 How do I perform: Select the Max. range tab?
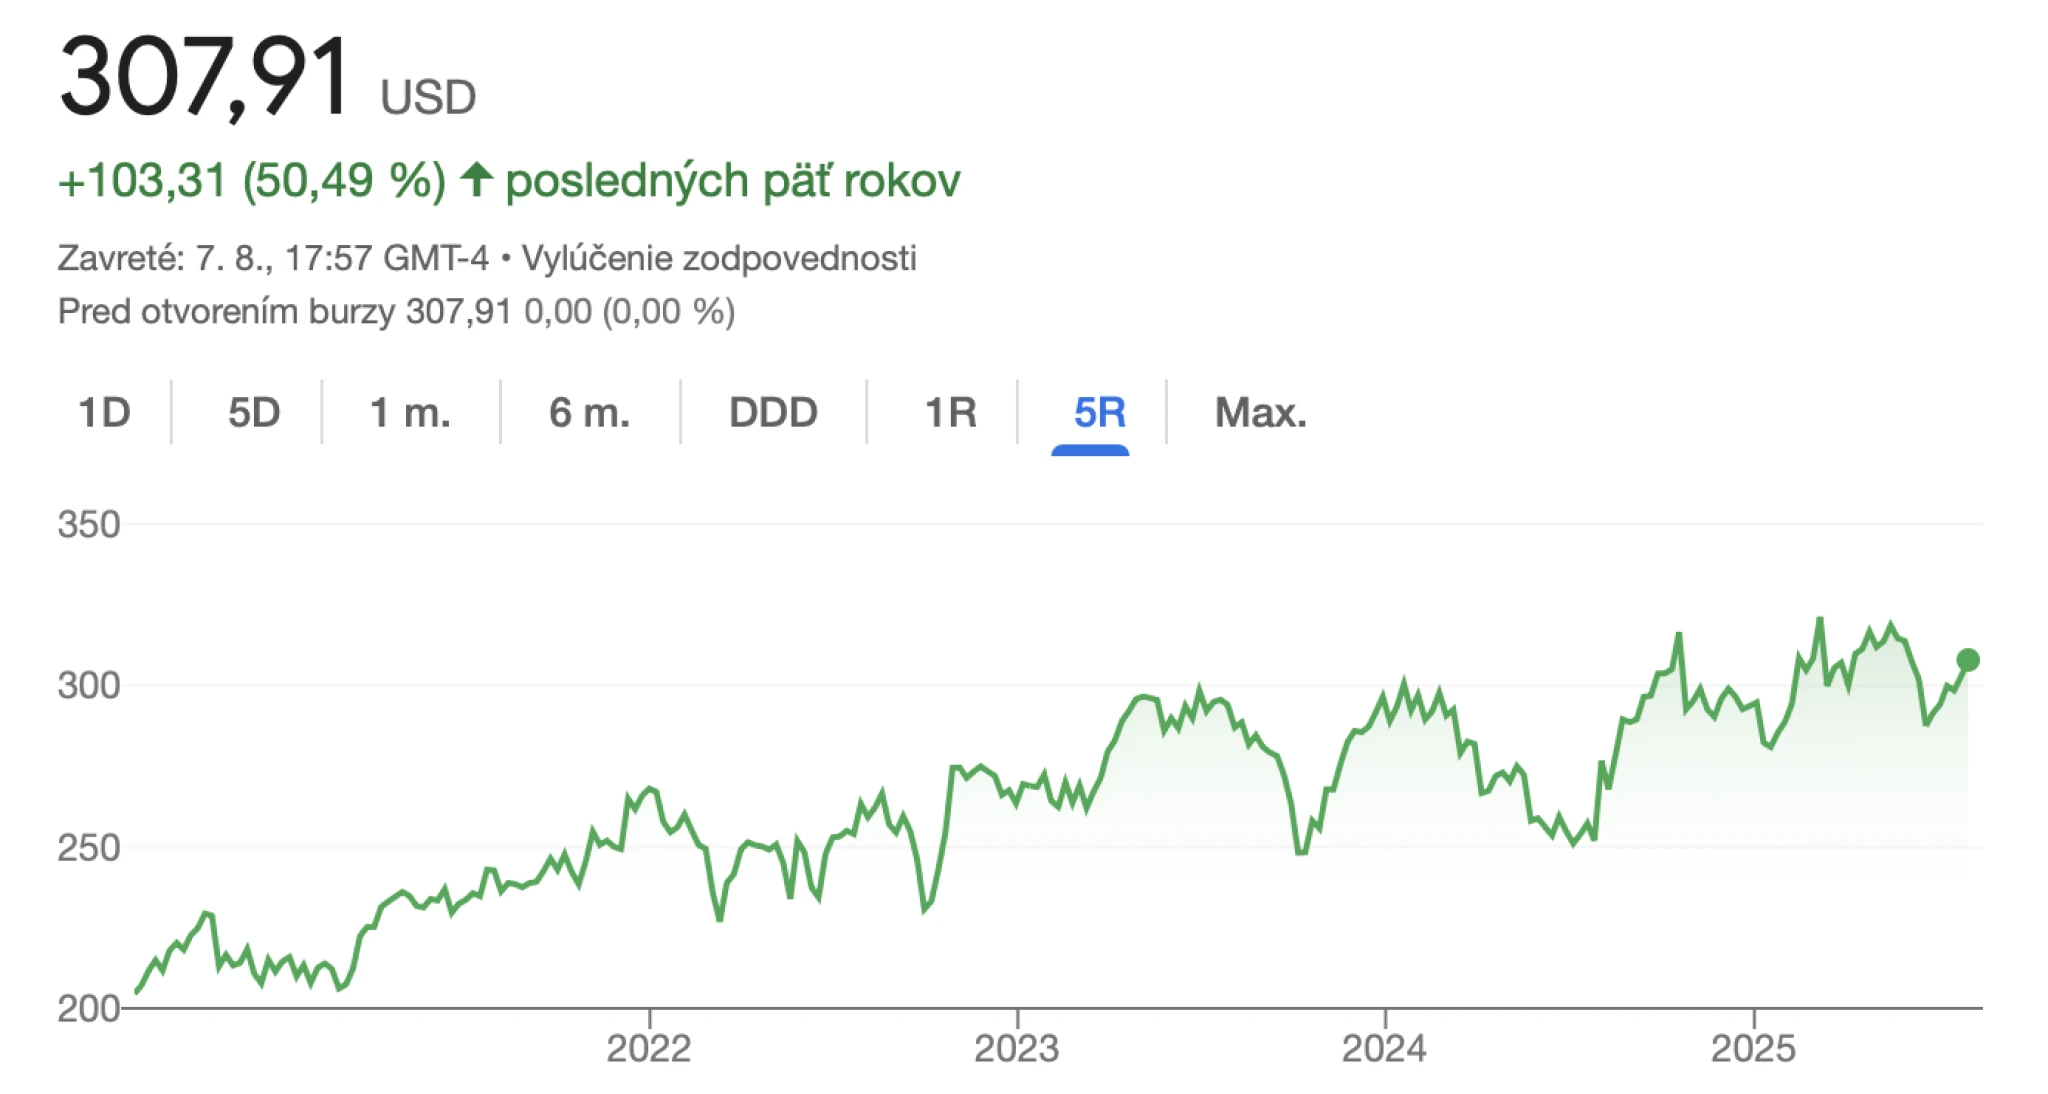1260,412
